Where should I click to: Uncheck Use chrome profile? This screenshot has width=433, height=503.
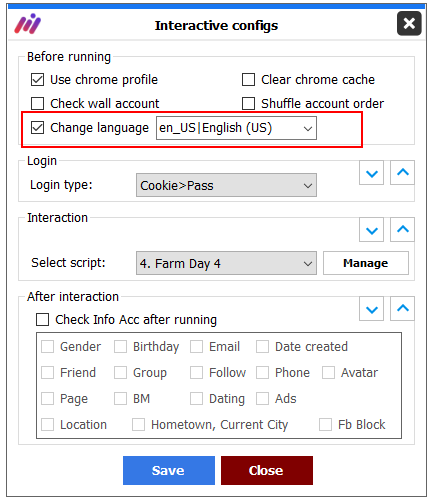tap(37, 80)
